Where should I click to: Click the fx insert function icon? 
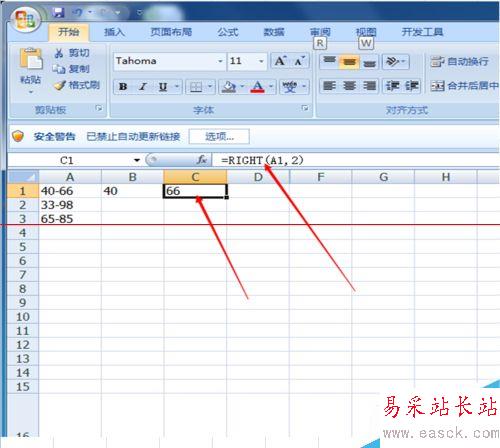point(202,160)
